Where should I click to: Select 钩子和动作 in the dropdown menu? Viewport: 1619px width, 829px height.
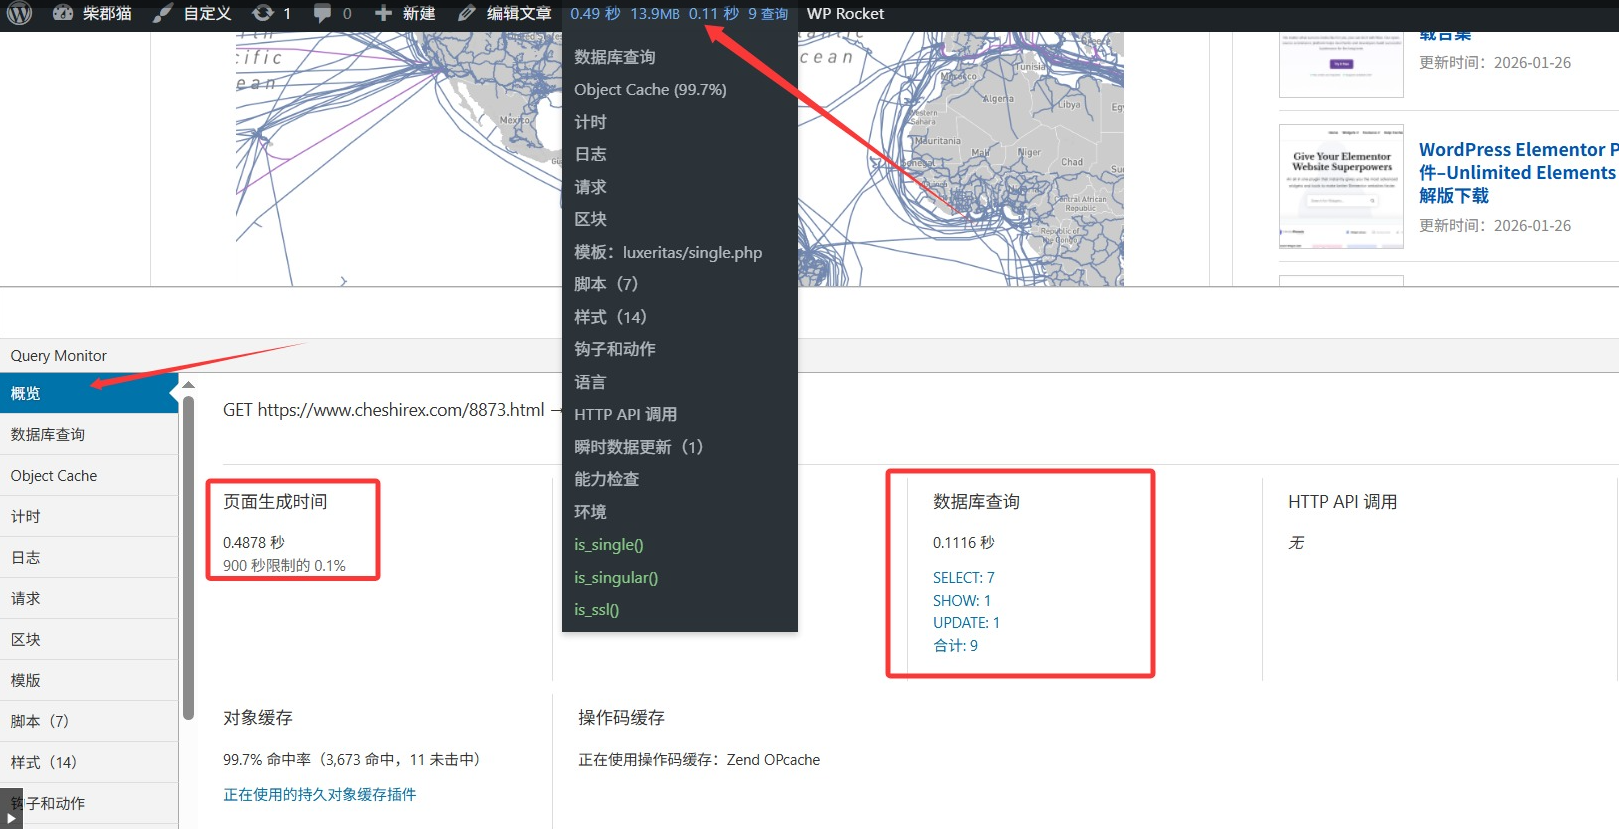pos(614,349)
